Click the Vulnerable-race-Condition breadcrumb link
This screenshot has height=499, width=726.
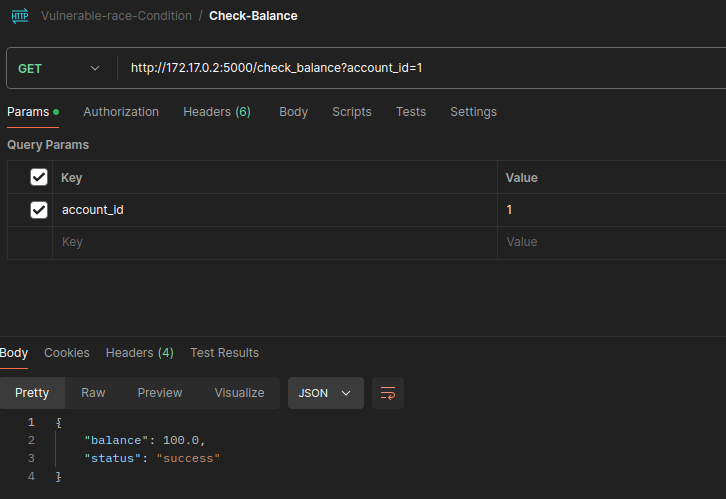tap(116, 16)
